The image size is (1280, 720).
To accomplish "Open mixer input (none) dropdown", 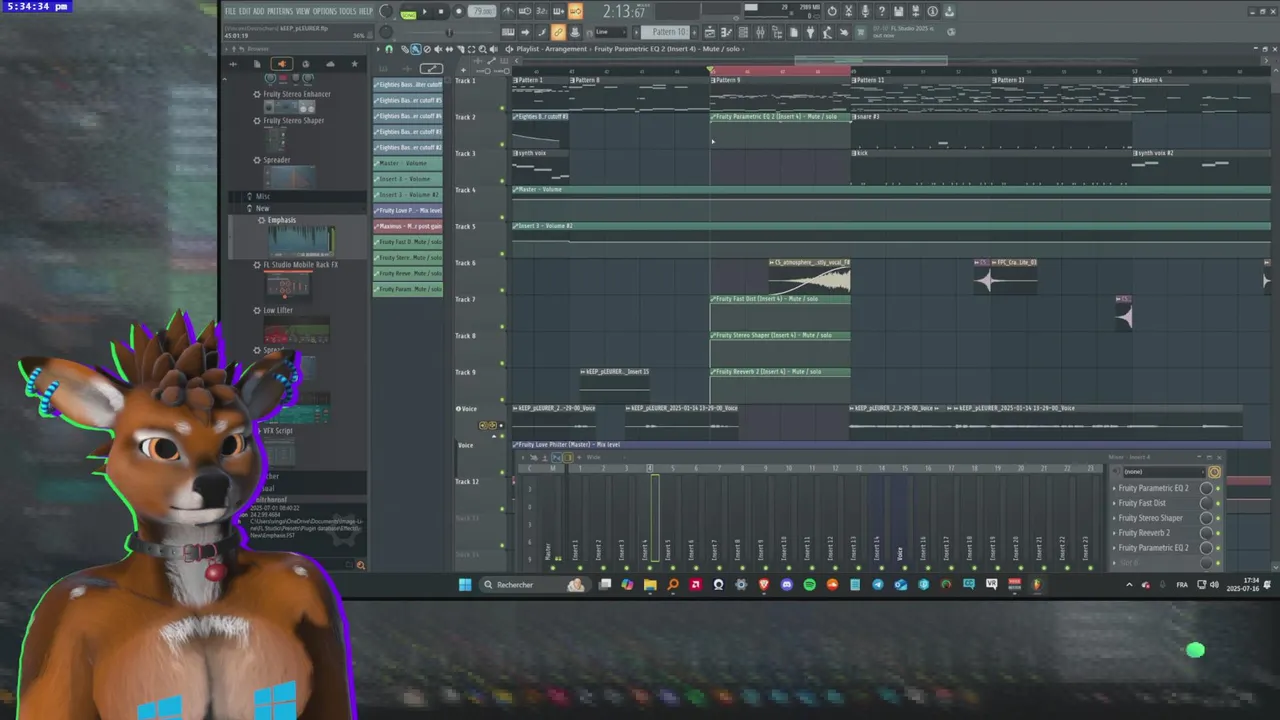I will click(1163, 472).
